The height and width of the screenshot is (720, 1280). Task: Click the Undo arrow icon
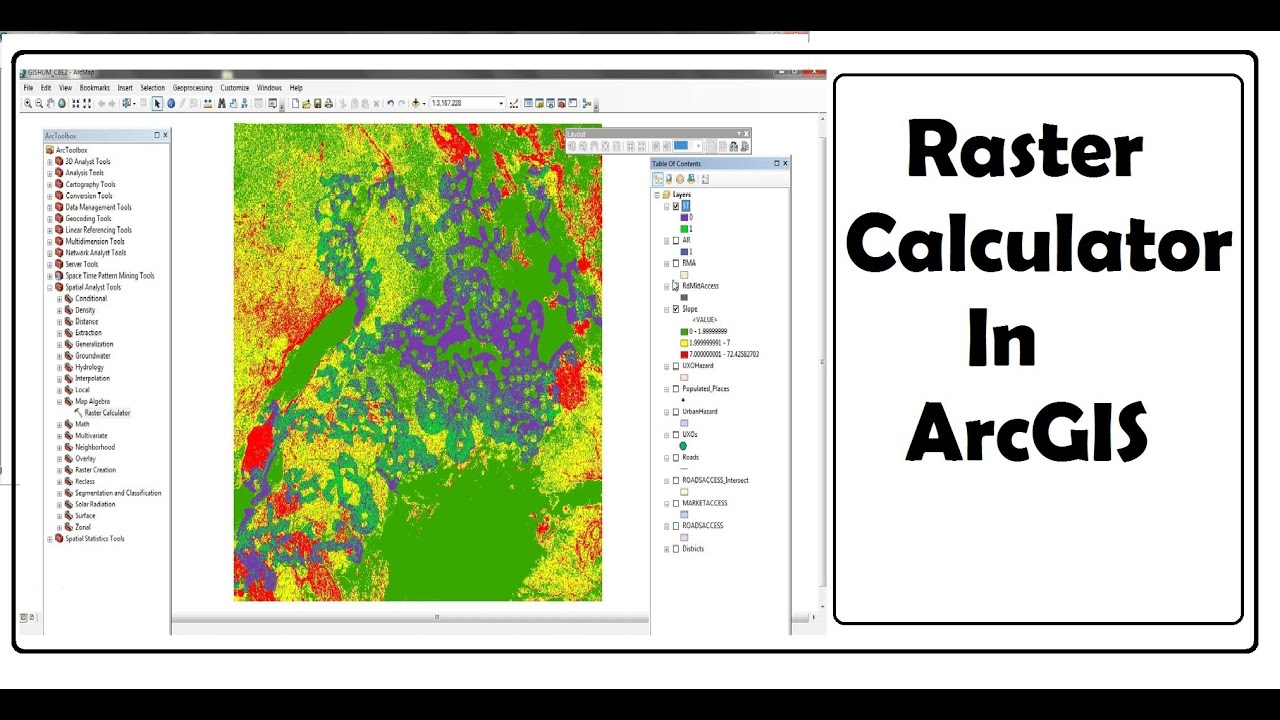tap(390, 103)
